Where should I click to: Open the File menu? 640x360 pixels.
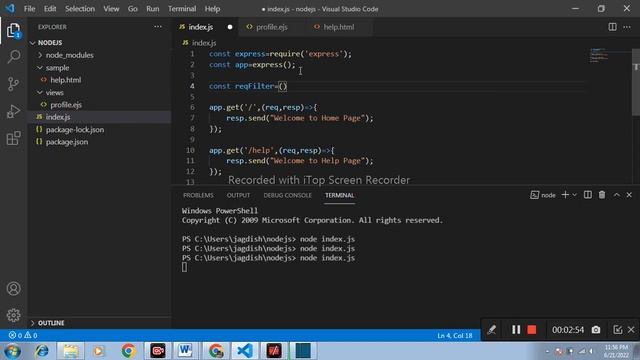(29, 9)
